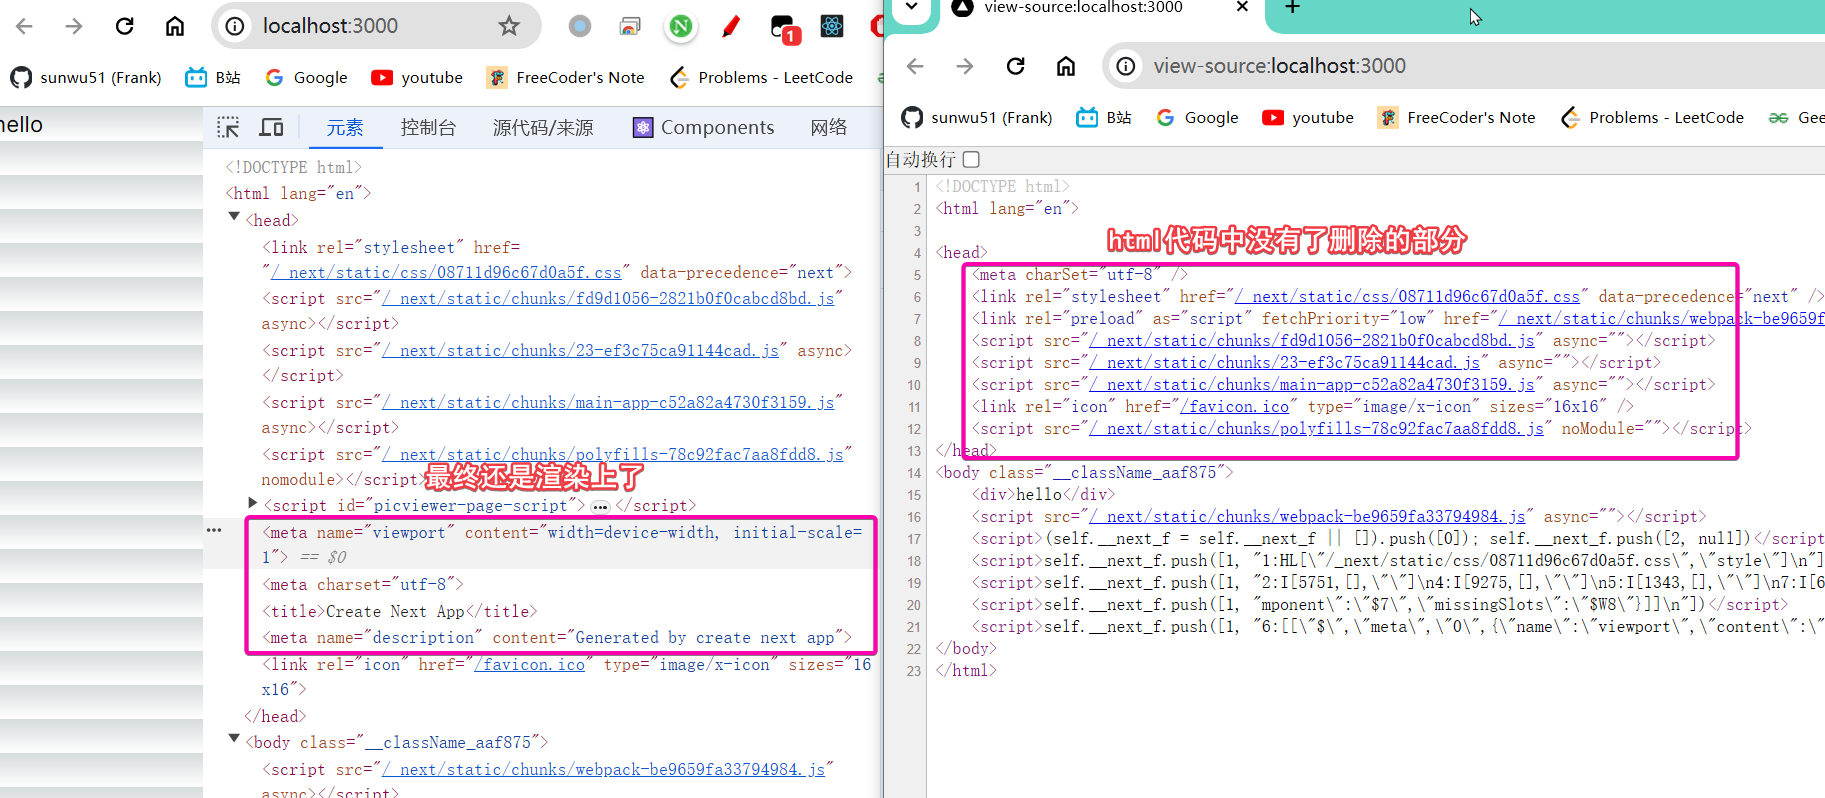Go home in the right browser window

pos(1066,66)
